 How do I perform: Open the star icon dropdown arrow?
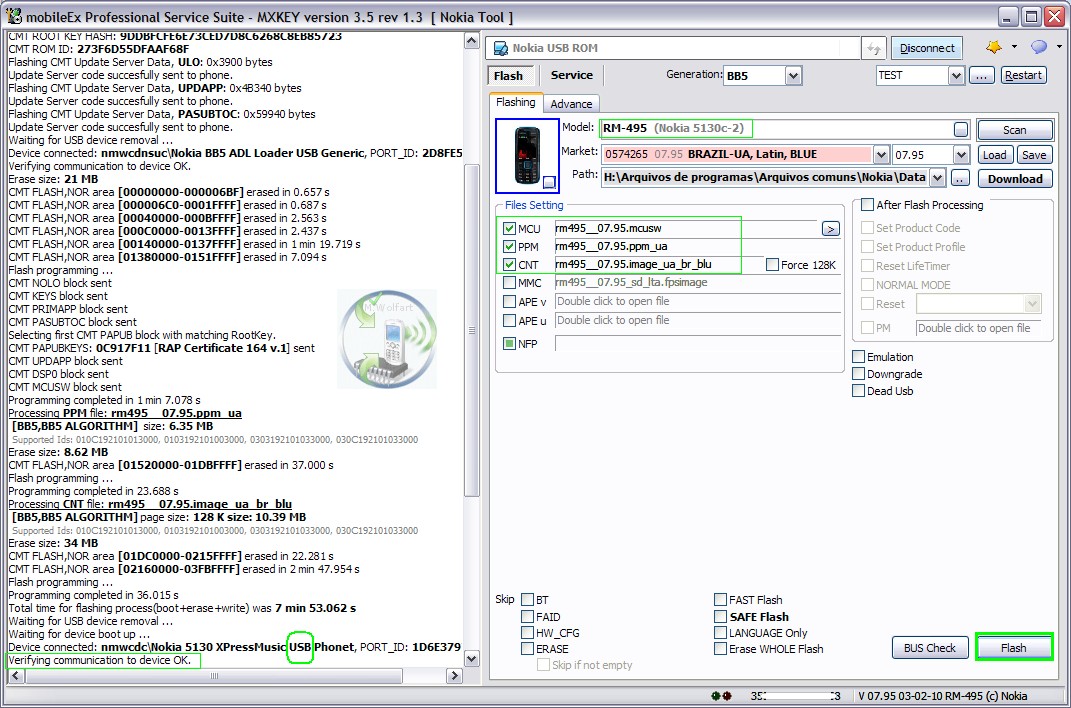[1014, 46]
